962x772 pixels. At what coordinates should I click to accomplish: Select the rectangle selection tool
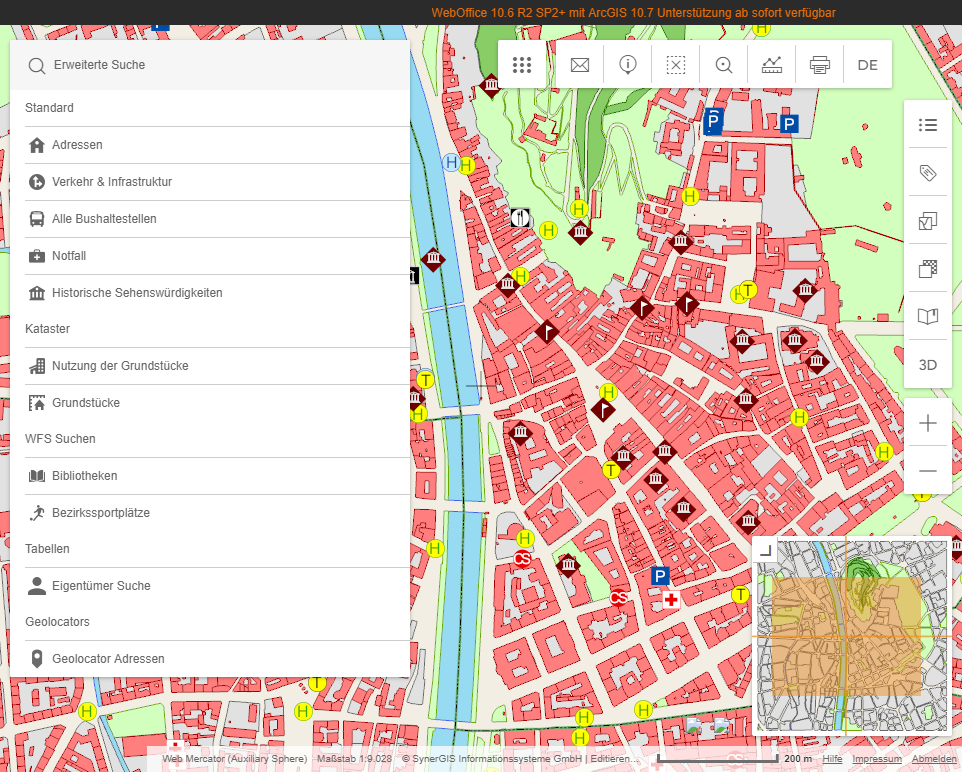(x=676, y=65)
